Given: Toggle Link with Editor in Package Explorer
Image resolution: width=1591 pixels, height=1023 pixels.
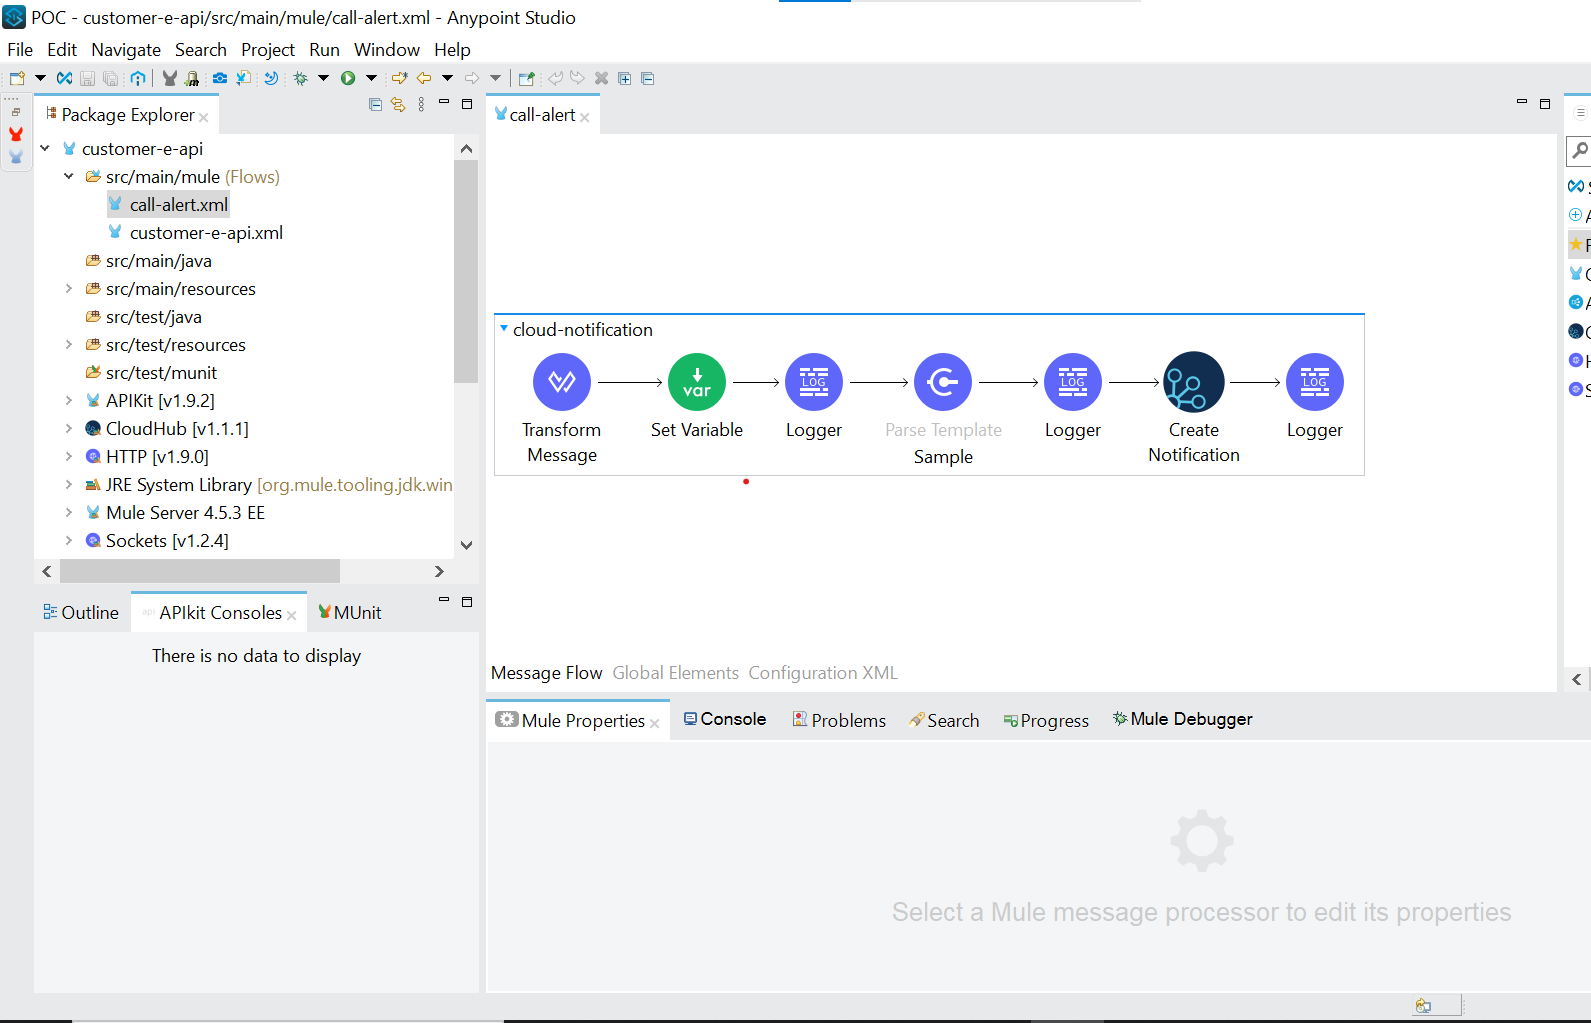Looking at the screenshot, I should (x=398, y=104).
